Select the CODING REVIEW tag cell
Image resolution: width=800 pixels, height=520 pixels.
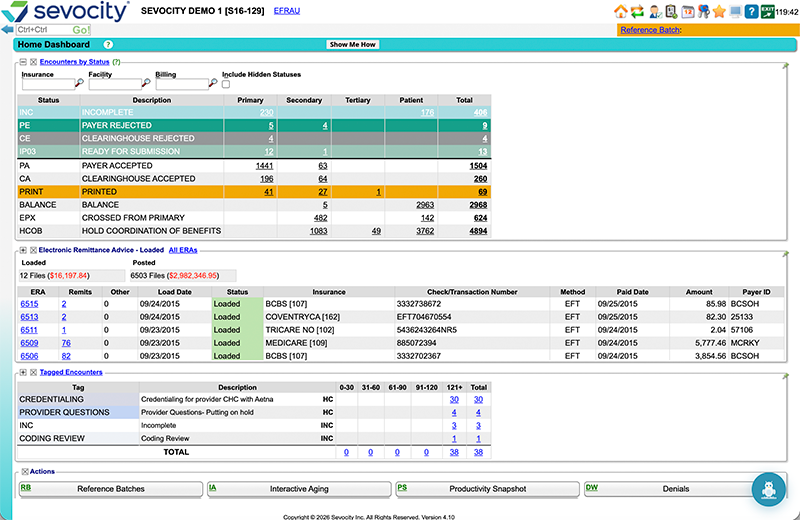pyautogui.click(x=78, y=438)
